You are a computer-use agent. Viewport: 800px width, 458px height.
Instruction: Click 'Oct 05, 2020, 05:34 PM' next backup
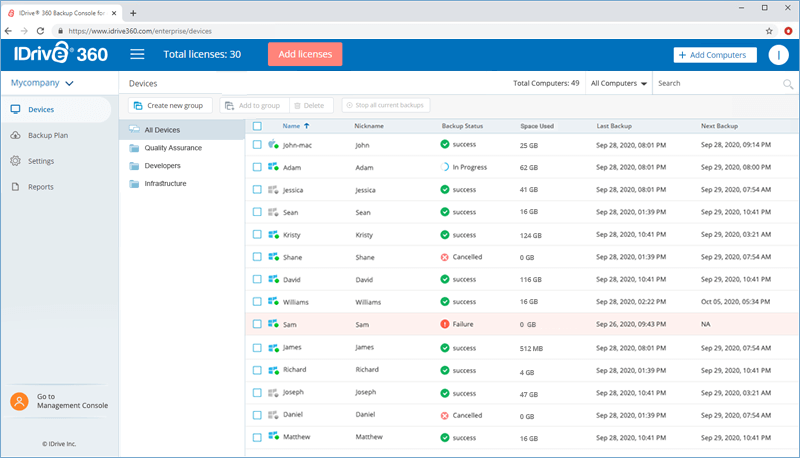pos(735,301)
